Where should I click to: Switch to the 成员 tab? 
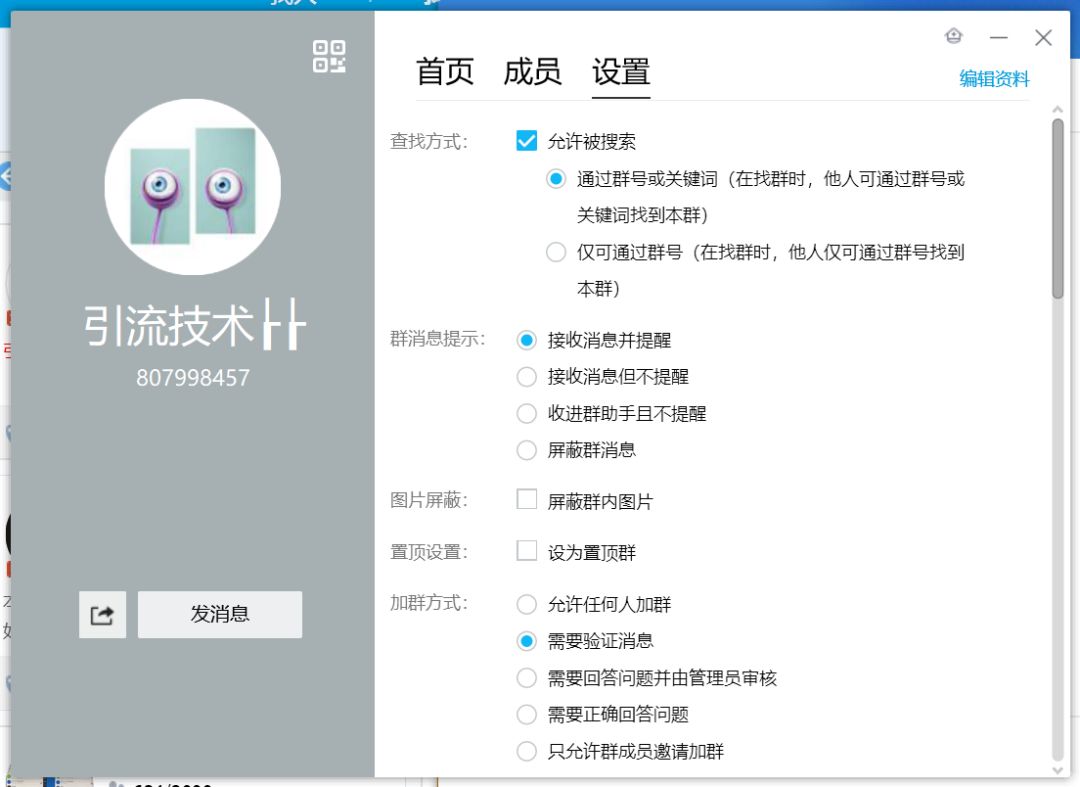[532, 72]
